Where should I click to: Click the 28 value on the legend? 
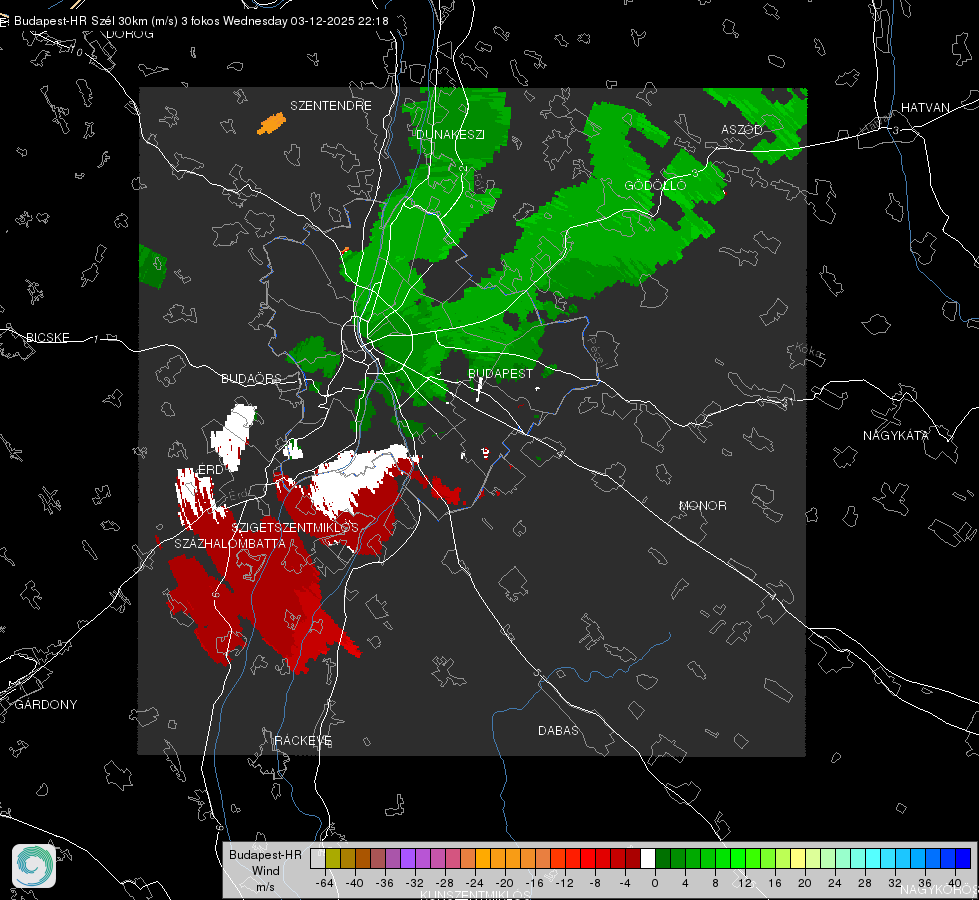tap(864, 883)
